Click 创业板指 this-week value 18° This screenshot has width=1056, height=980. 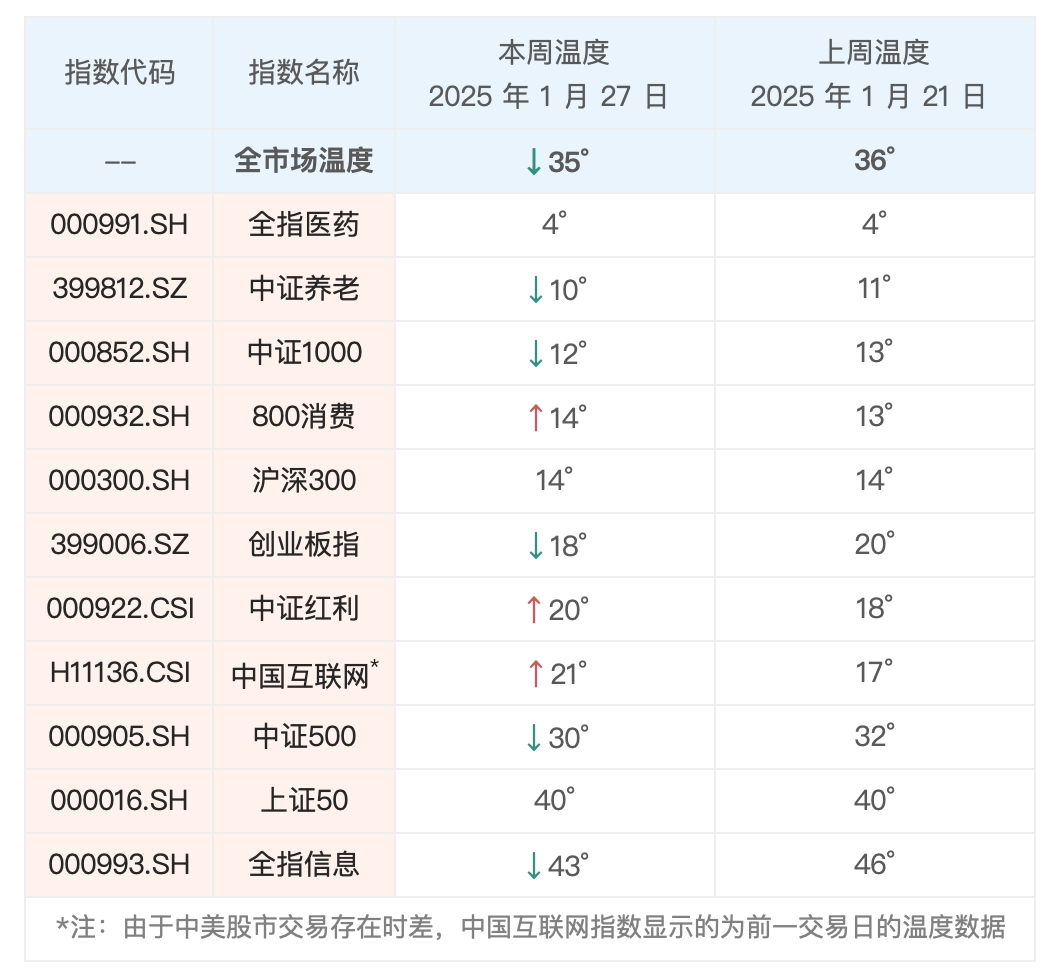tap(557, 546)
